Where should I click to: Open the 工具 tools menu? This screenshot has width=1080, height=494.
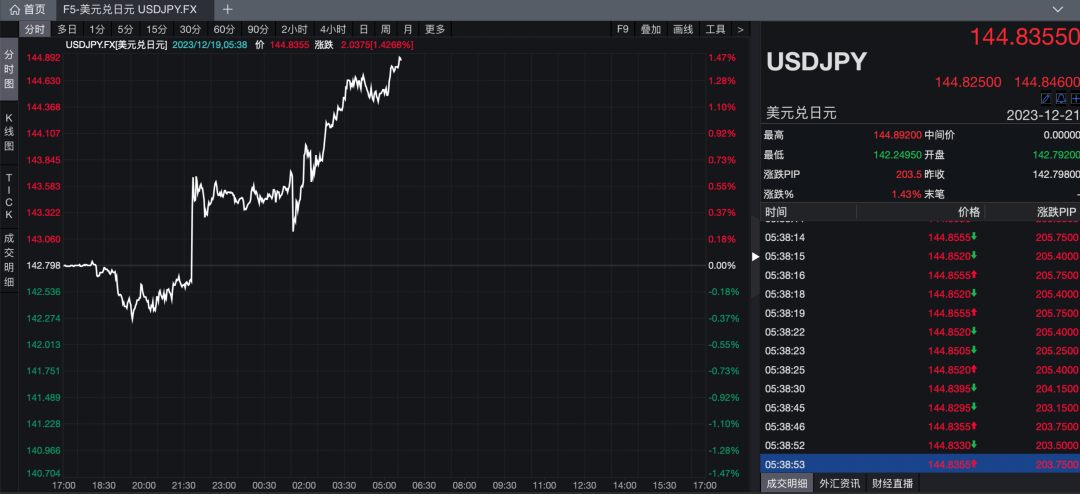[715, 29]
